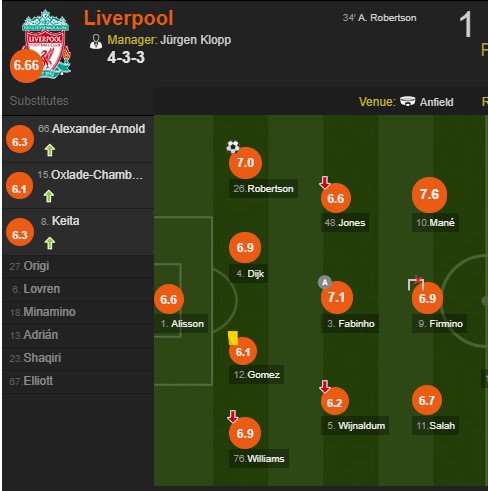Open Mané's 7.6 rating circle

(x=429, y=195)
